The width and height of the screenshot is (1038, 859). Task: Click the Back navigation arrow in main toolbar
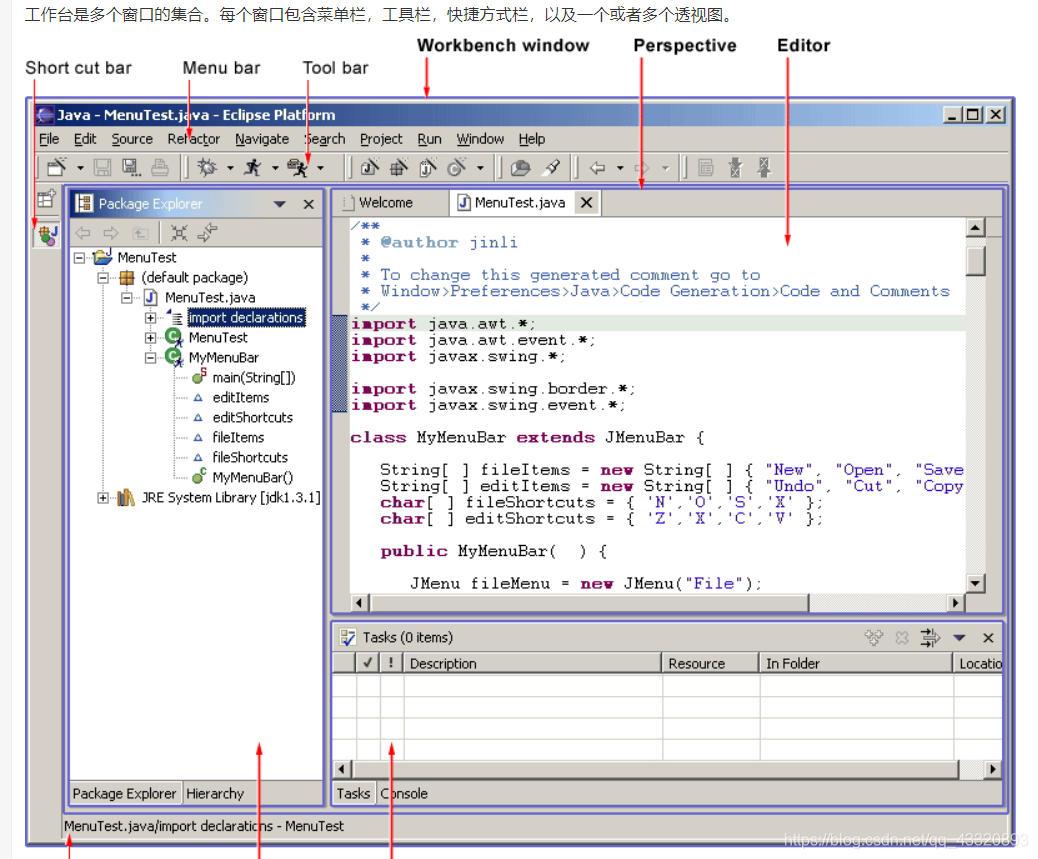598,168
